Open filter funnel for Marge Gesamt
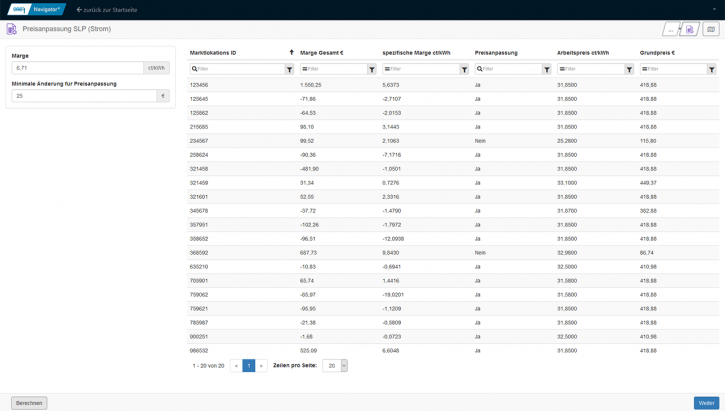Image resolution: width=725 pixels, height=411 pixels. click(372, 69)
